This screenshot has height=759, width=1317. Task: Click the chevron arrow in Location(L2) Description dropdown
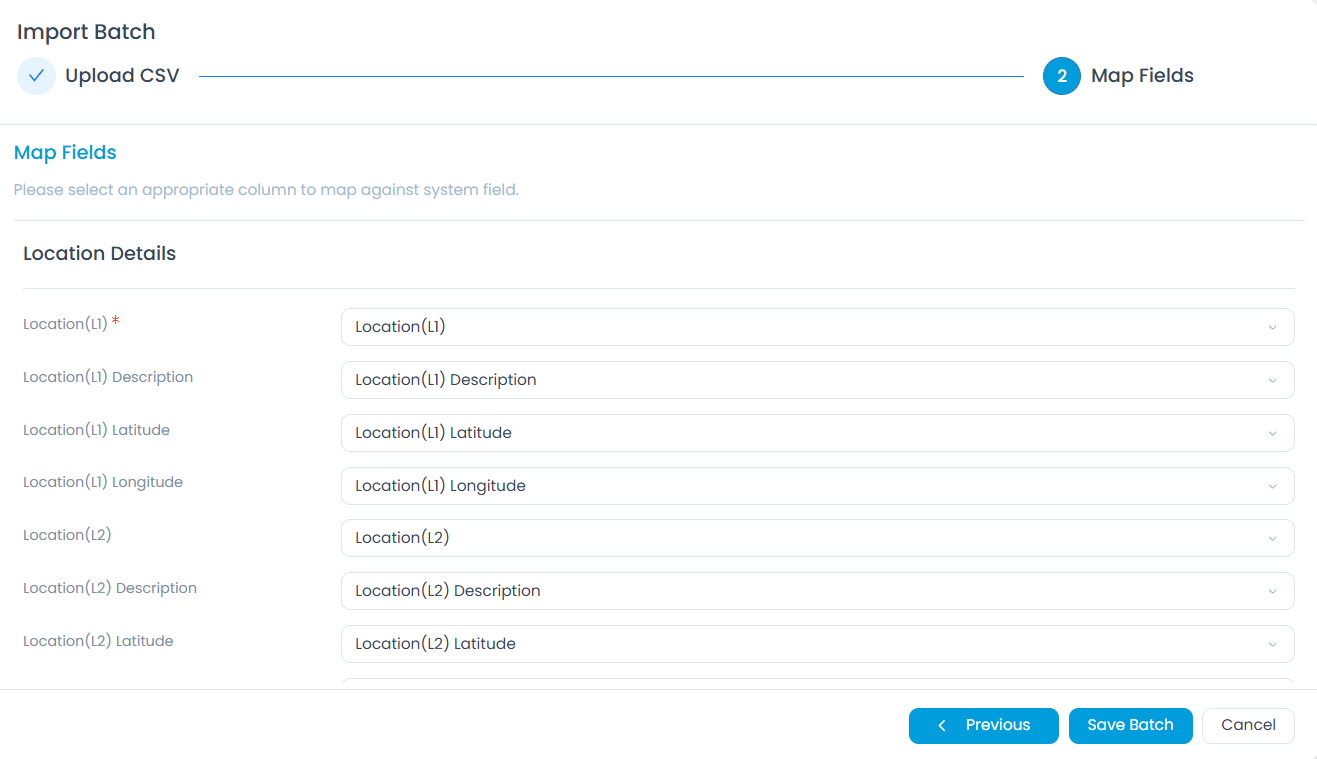[x=1272, y=592]
